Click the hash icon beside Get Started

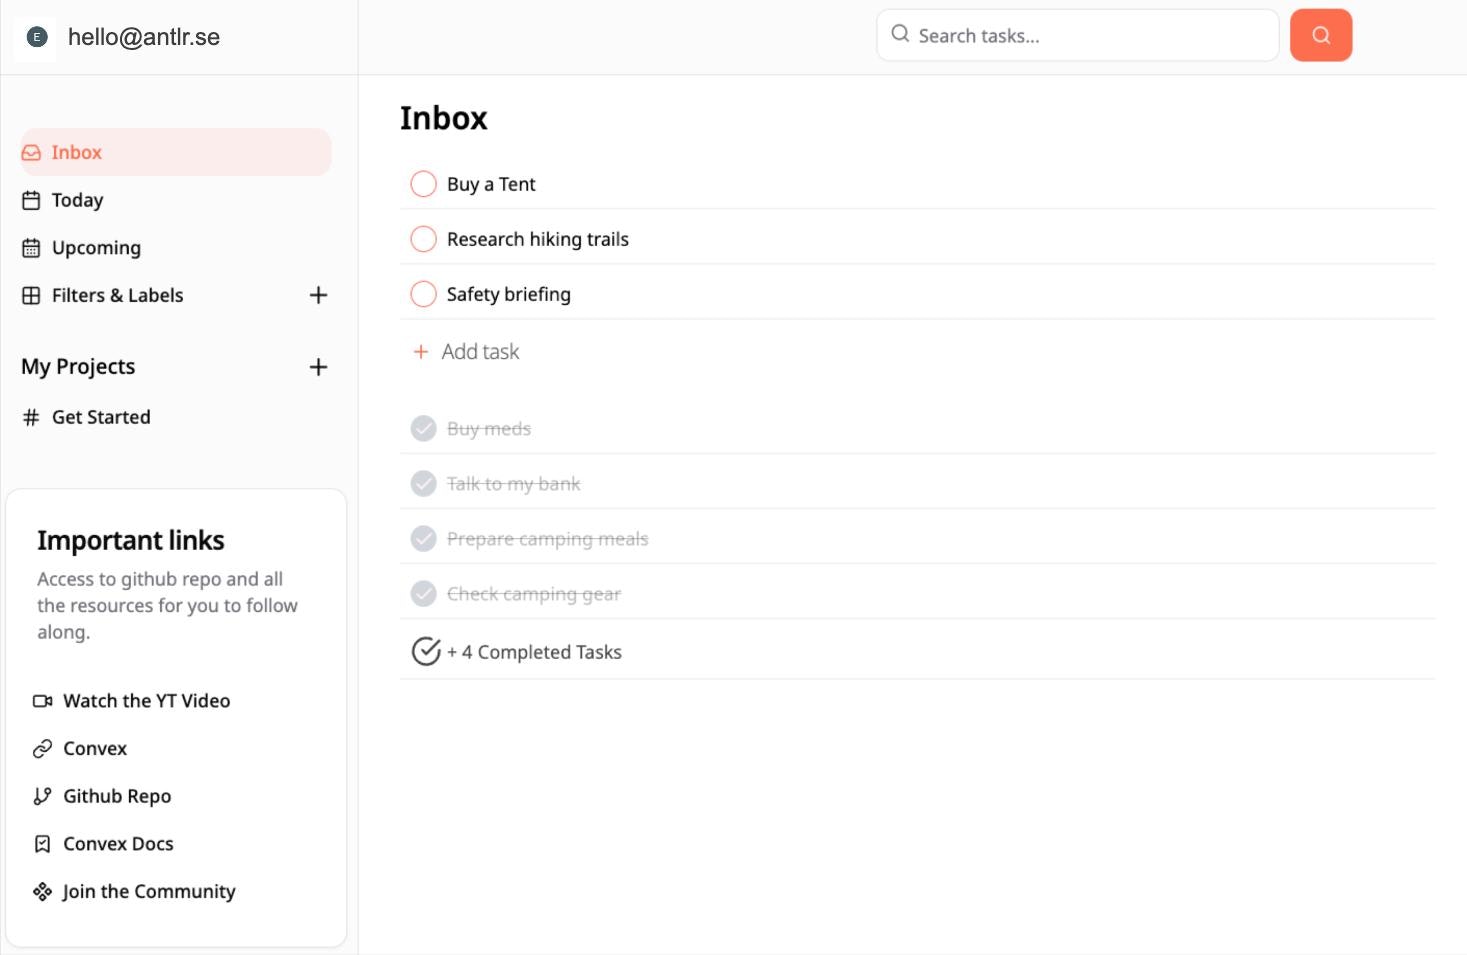[32, 417]
